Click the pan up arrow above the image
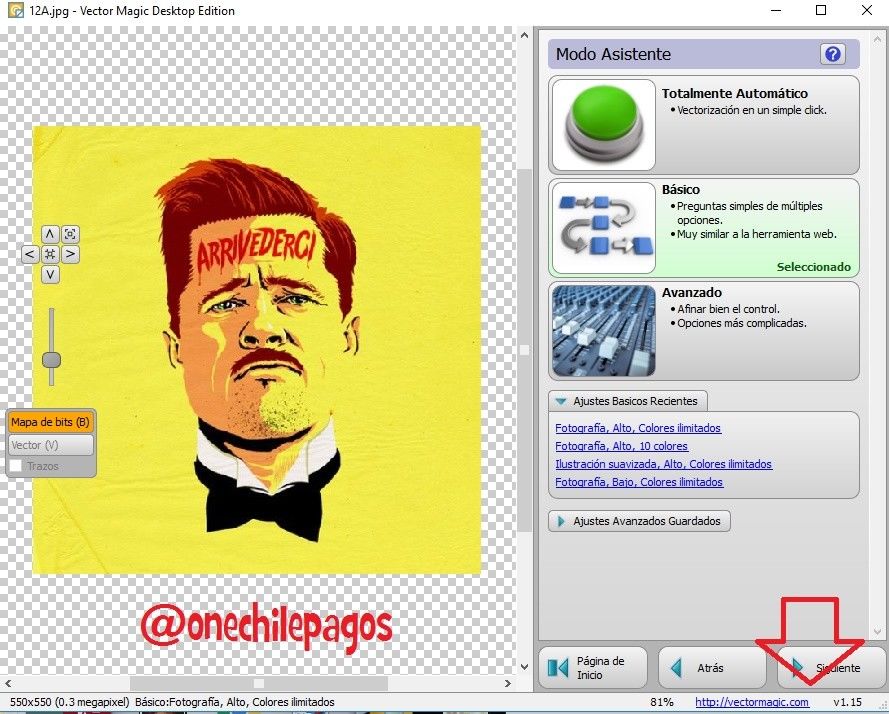Screen dimensions: 889x714 click(x=49, y=234)
